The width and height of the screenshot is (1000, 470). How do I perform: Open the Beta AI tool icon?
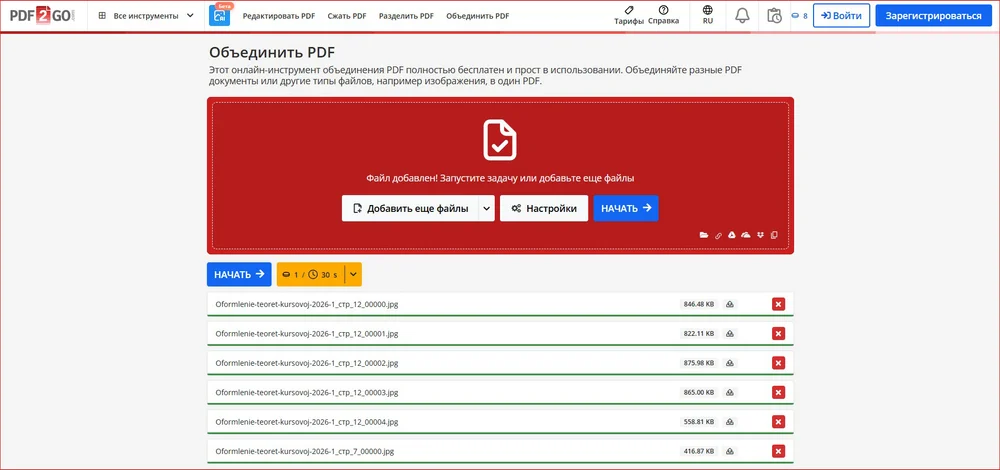click(x=219, y=16)
